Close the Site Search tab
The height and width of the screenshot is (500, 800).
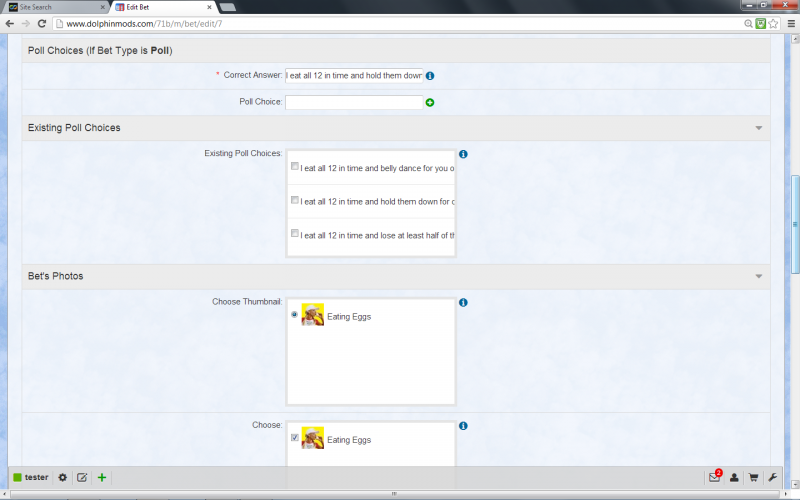tap(103, 7)
